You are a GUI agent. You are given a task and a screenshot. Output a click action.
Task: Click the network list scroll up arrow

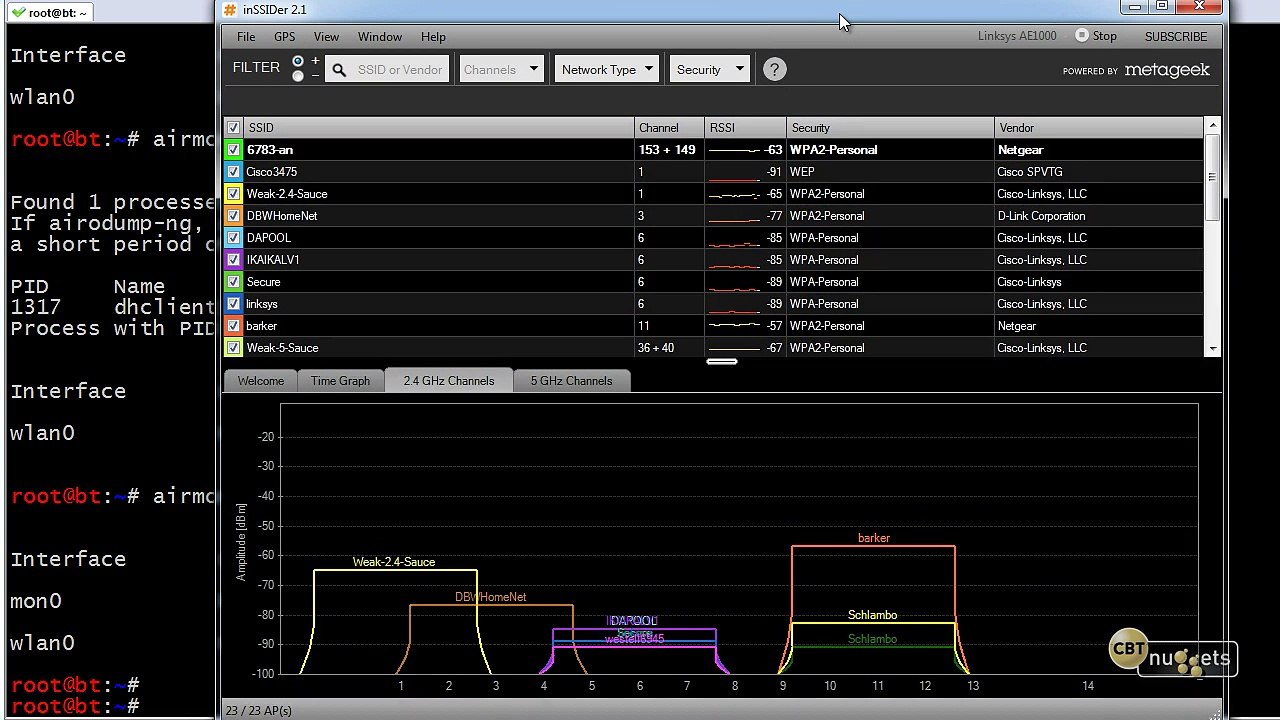[1213, 126]
